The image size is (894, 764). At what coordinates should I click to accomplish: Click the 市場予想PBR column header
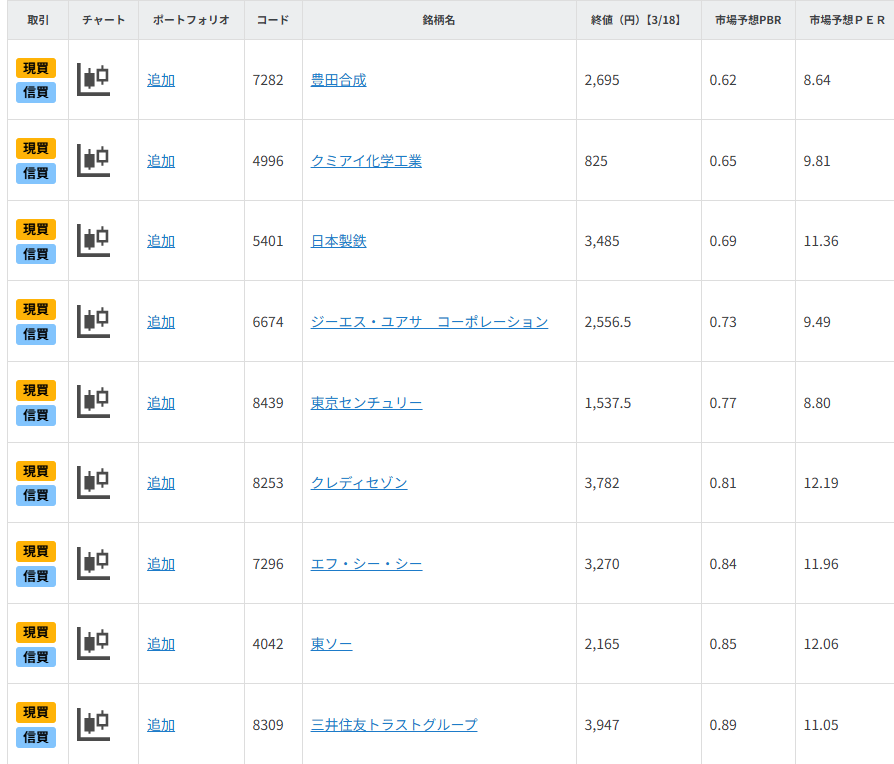(748, 20)
